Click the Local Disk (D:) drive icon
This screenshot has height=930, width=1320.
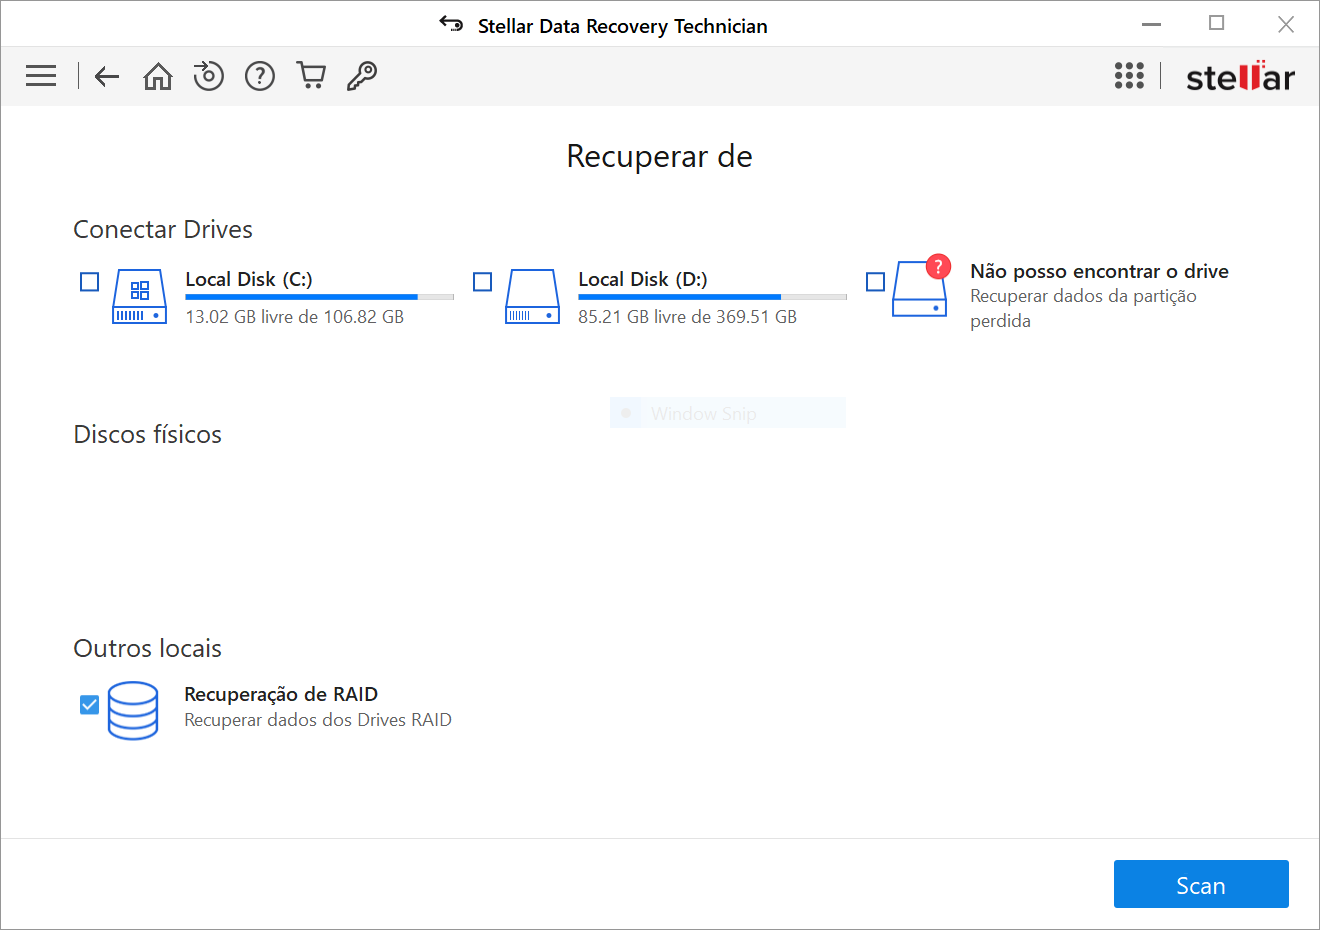tap(533, 296)
